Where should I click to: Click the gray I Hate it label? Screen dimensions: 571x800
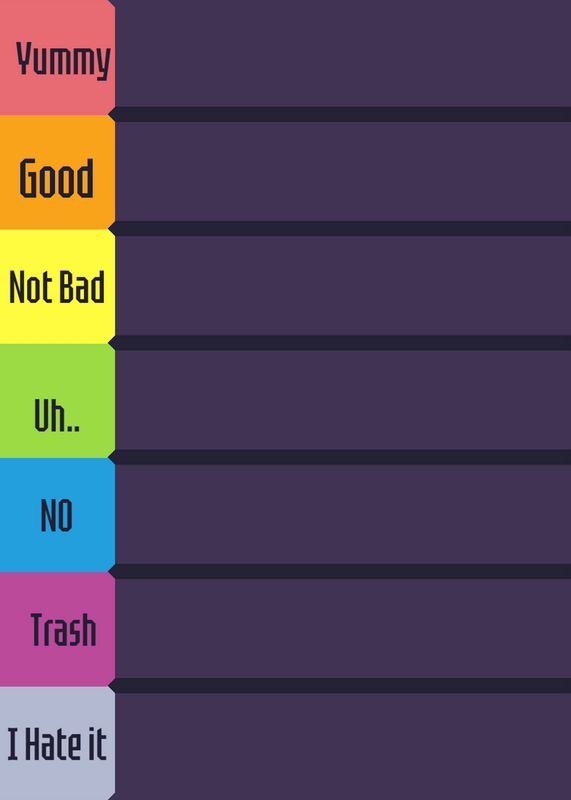tap(57, 743)
